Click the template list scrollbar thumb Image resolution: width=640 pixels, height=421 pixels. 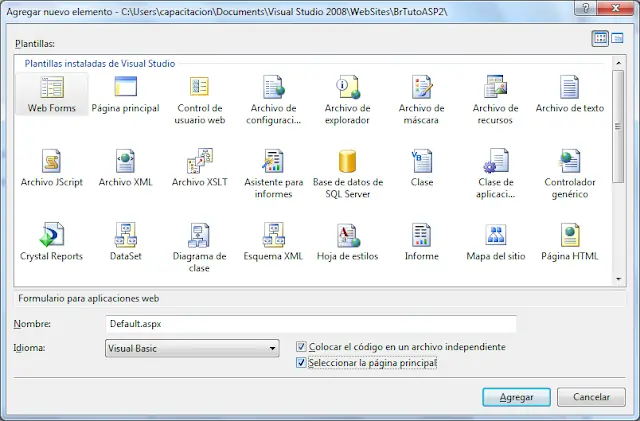tap(618, 127)
